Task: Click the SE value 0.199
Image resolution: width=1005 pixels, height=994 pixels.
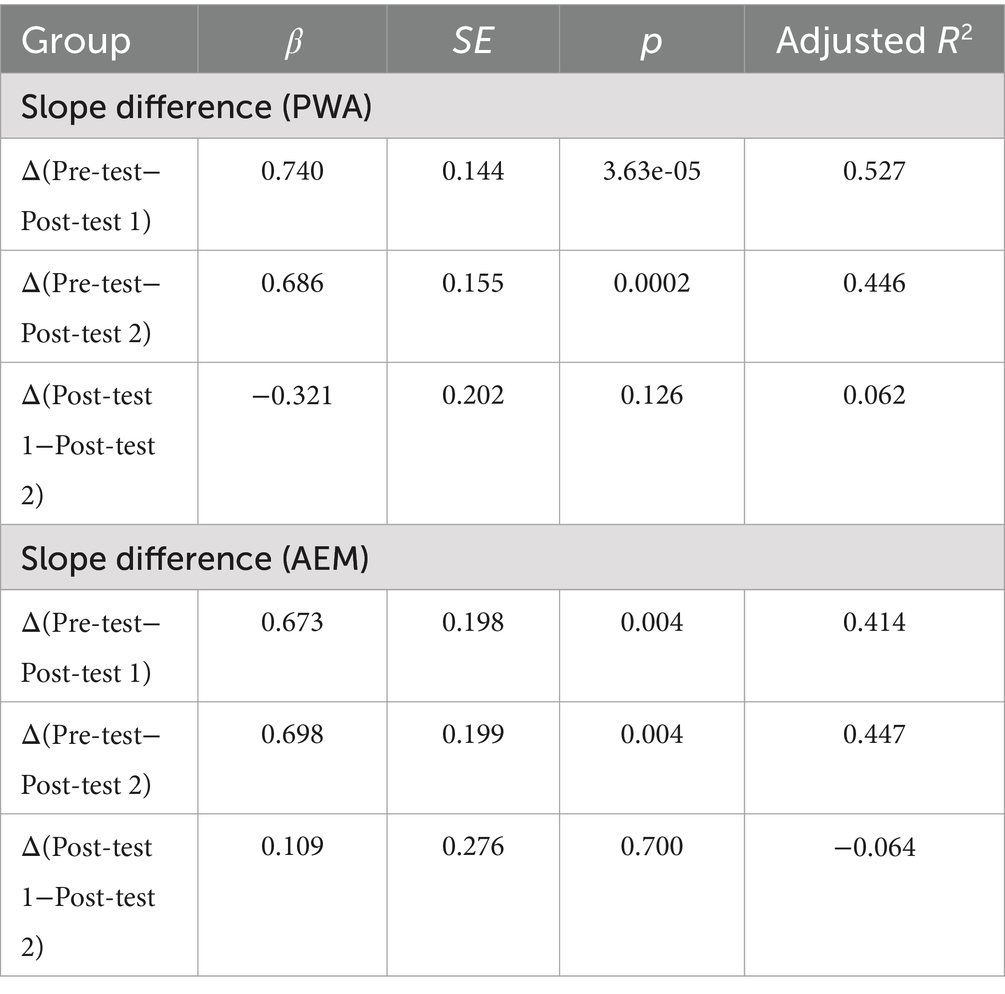Action: tap(473, 735)
